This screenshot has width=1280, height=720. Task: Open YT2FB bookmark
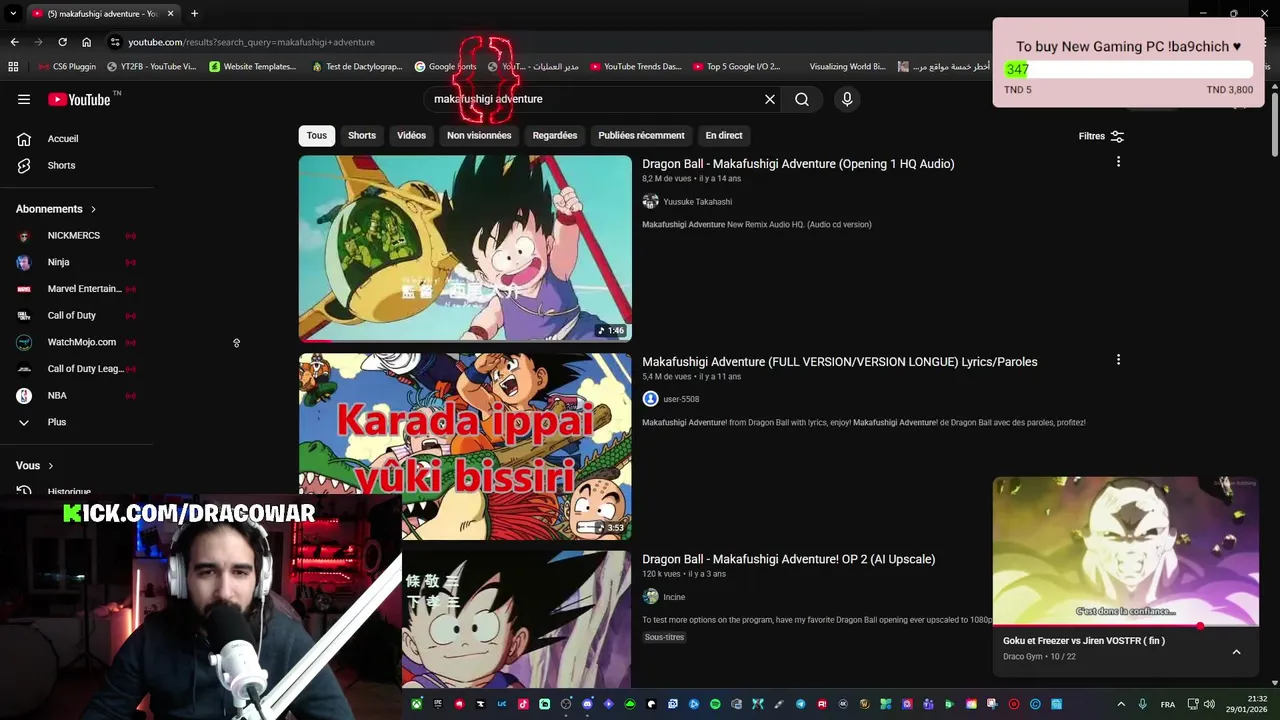151,67
